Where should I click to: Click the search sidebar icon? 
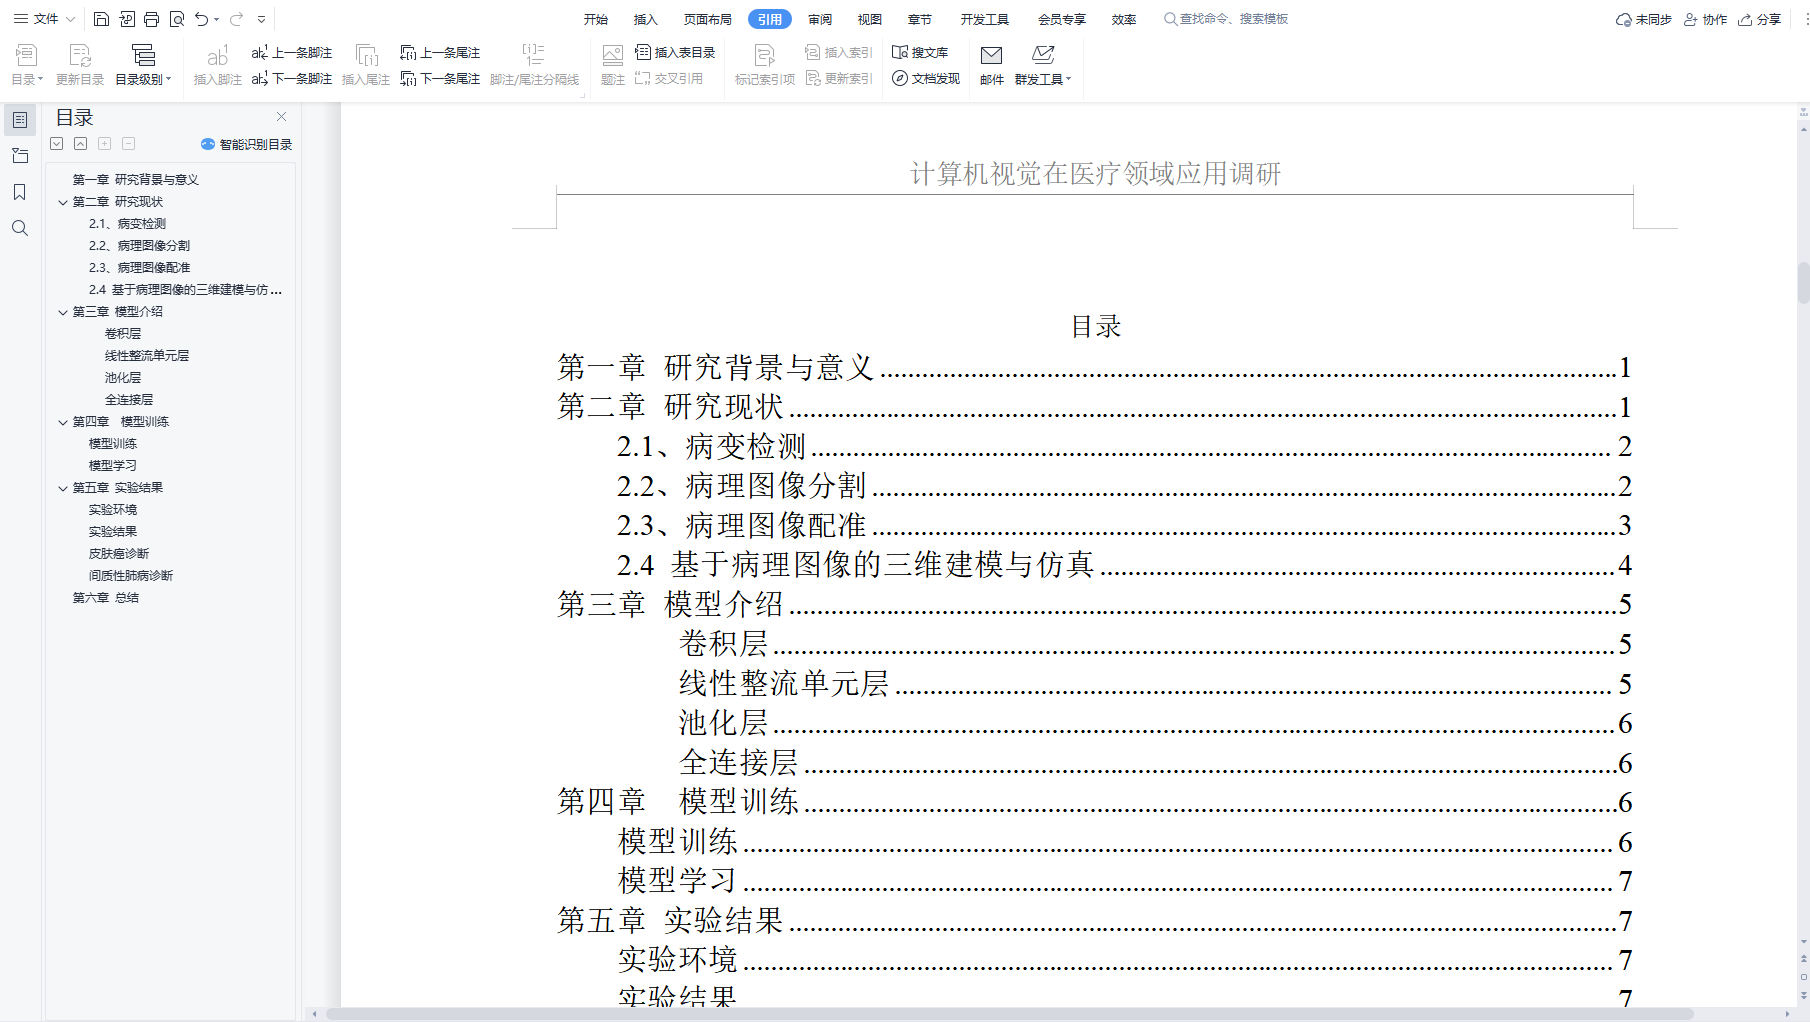click(19, 228)
